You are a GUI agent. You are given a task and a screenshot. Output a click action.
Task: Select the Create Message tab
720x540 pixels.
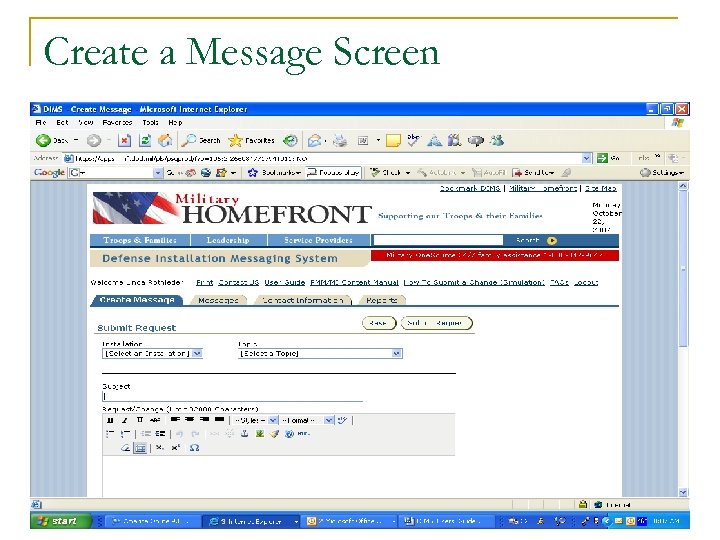137,300
